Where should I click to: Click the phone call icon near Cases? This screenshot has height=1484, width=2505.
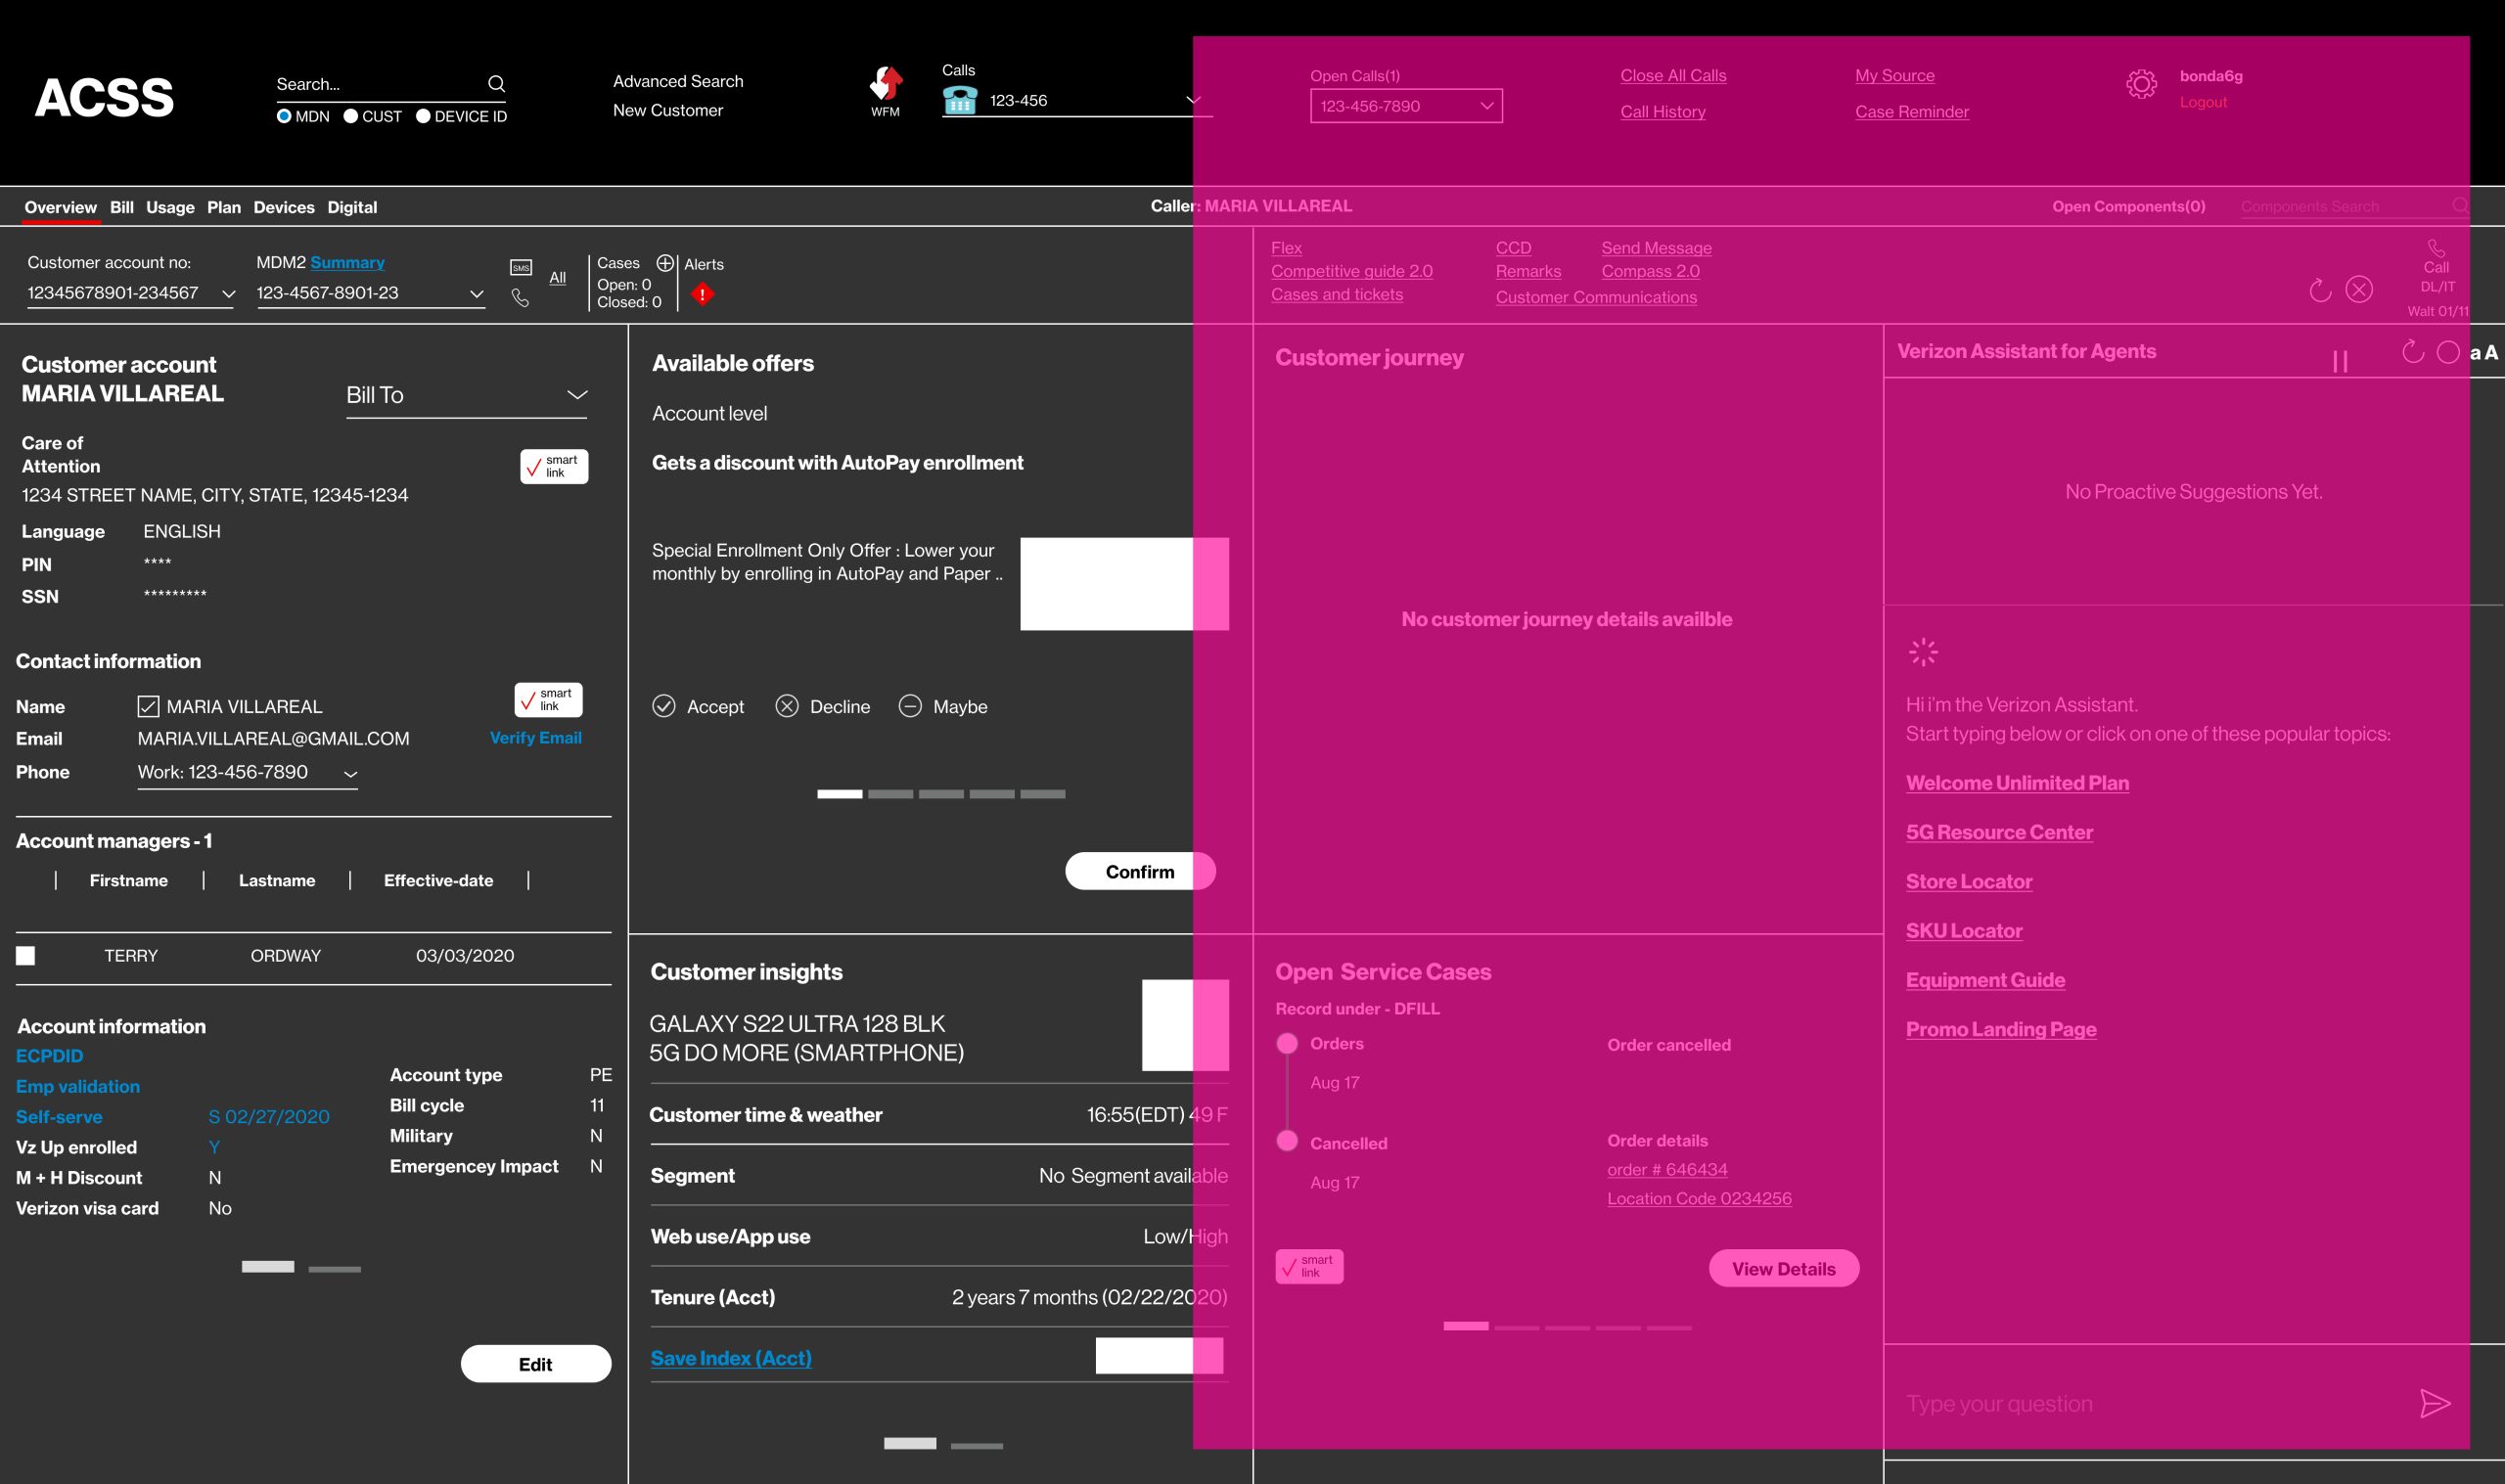click(x=521, y=298)
